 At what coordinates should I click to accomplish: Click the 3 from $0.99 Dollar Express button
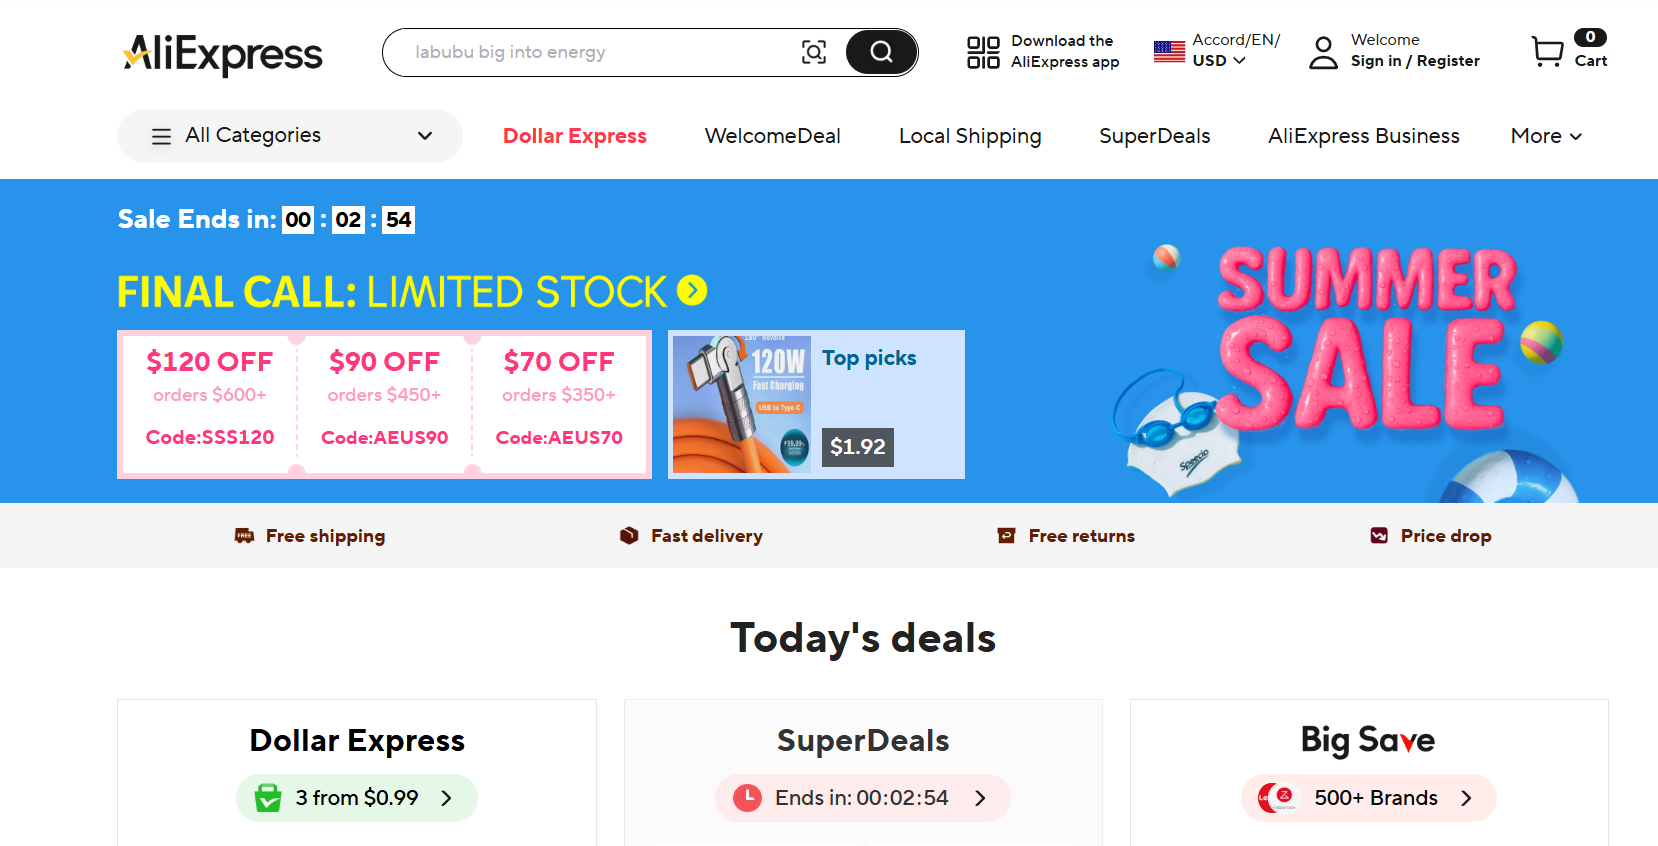356,797
